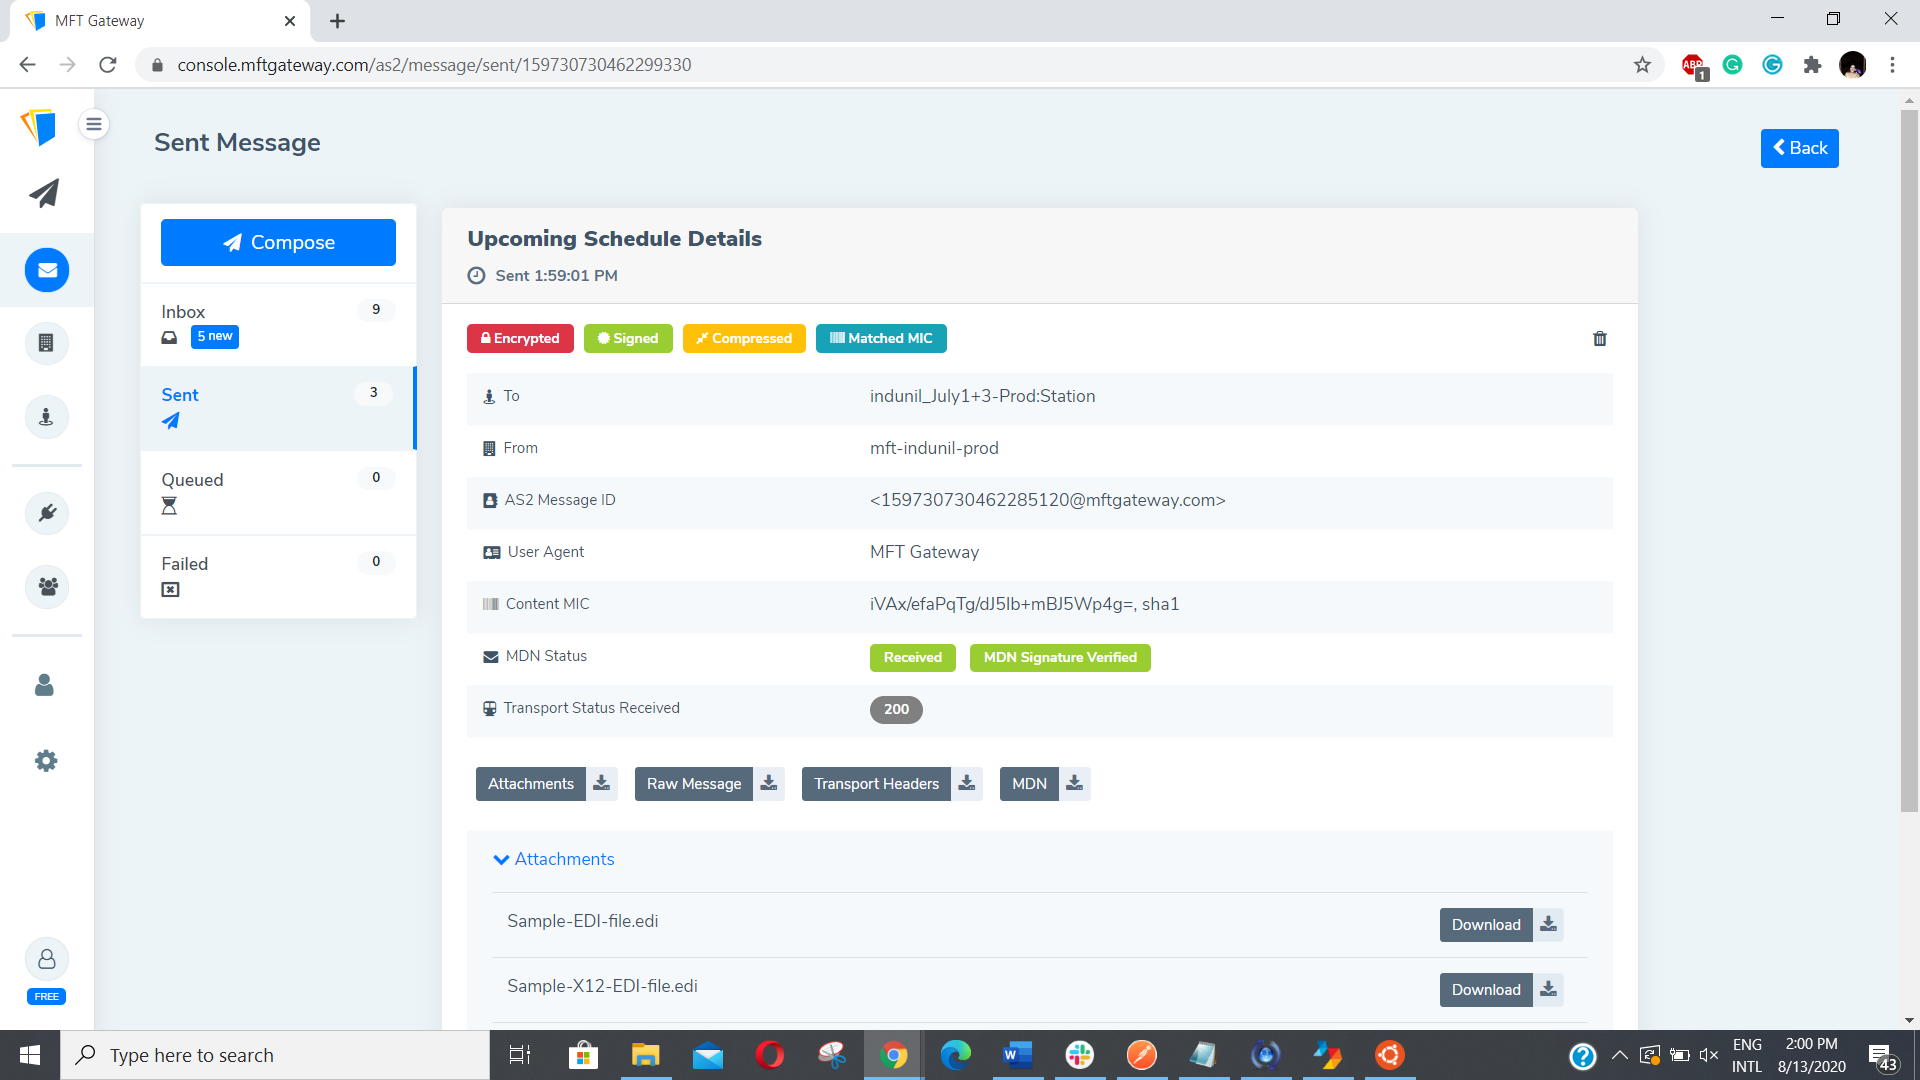
Task: Open File Explorer from taskbar
Action: coord(645,1055)
